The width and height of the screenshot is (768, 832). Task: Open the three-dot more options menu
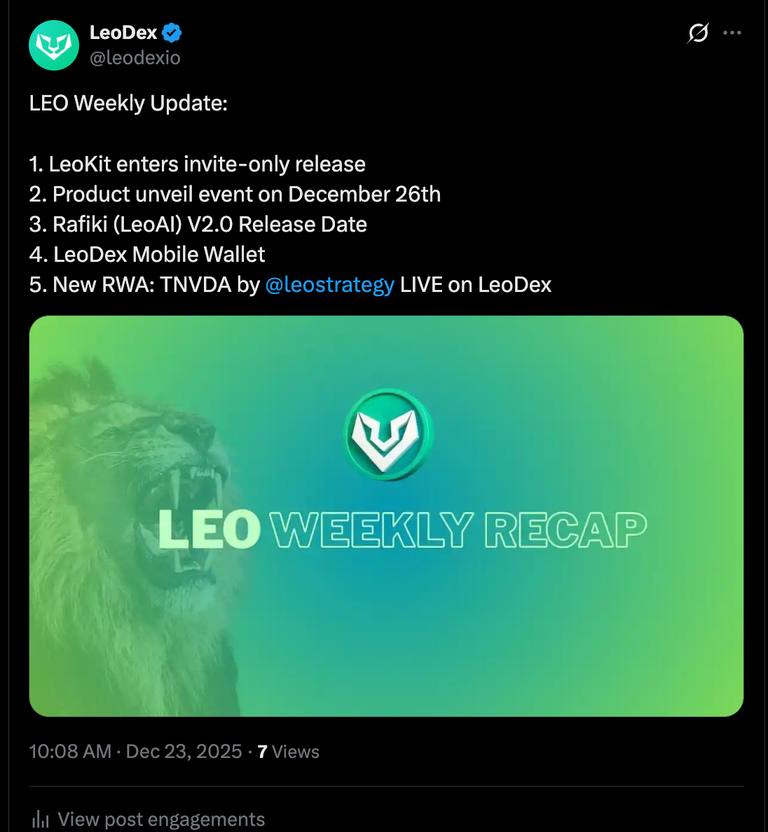[x=732, y=33]
